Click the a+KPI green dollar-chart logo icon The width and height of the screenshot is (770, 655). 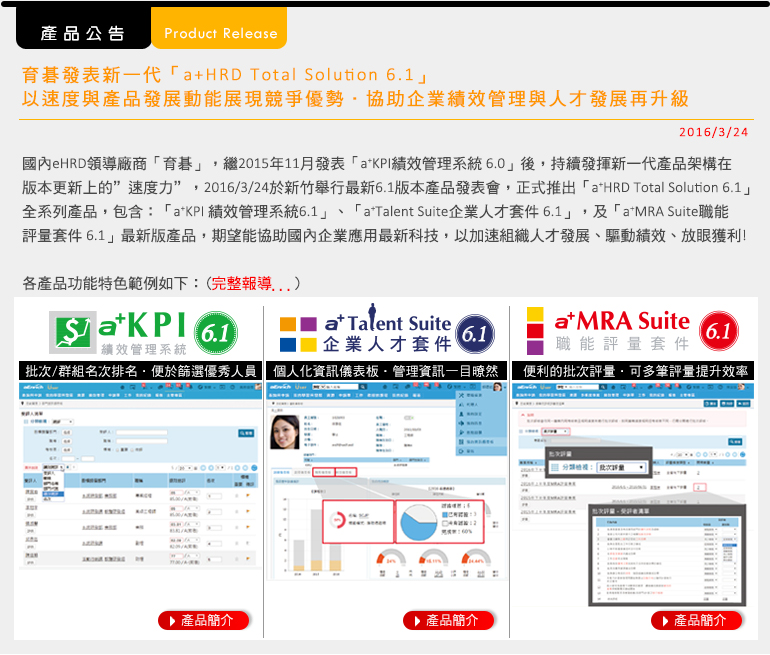pyautogui.click(x=72, y=332)
